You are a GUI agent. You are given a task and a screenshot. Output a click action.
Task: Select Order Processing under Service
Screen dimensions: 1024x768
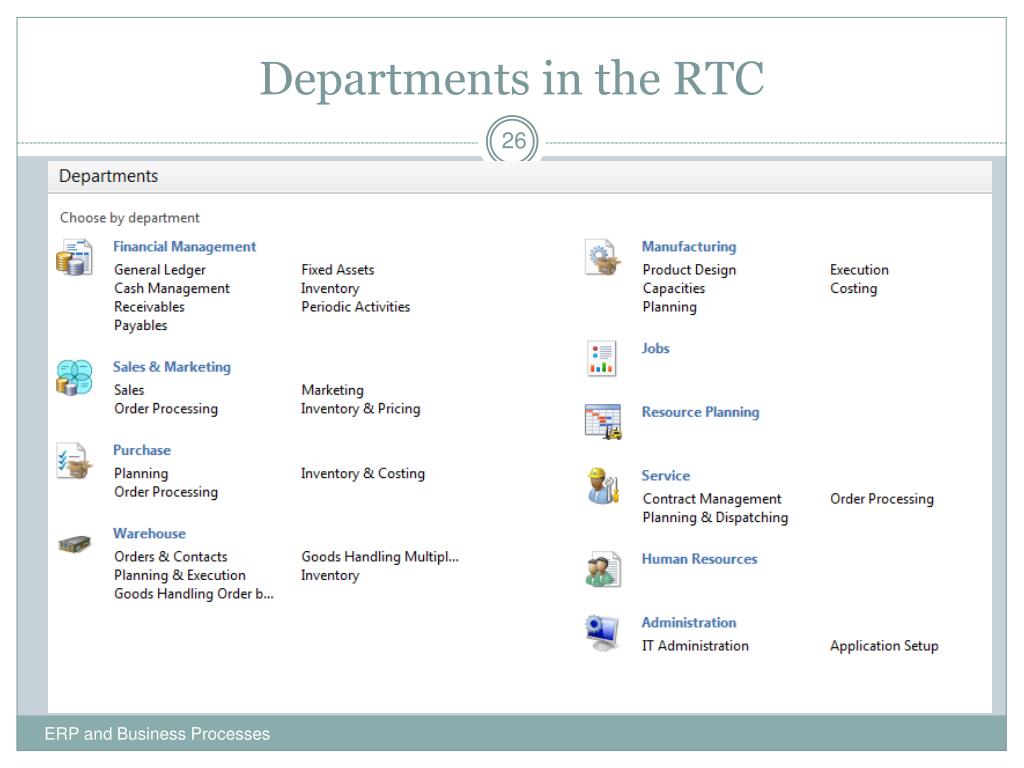[x=882, y=499]
